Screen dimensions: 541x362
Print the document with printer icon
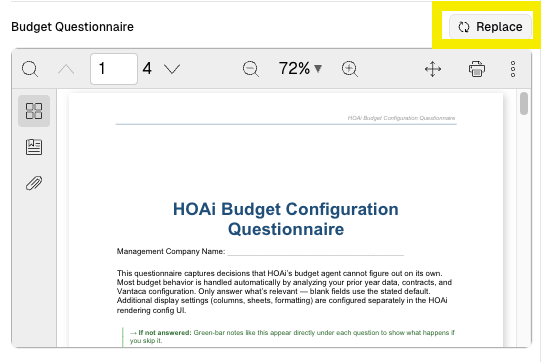(x=477, y=69)
